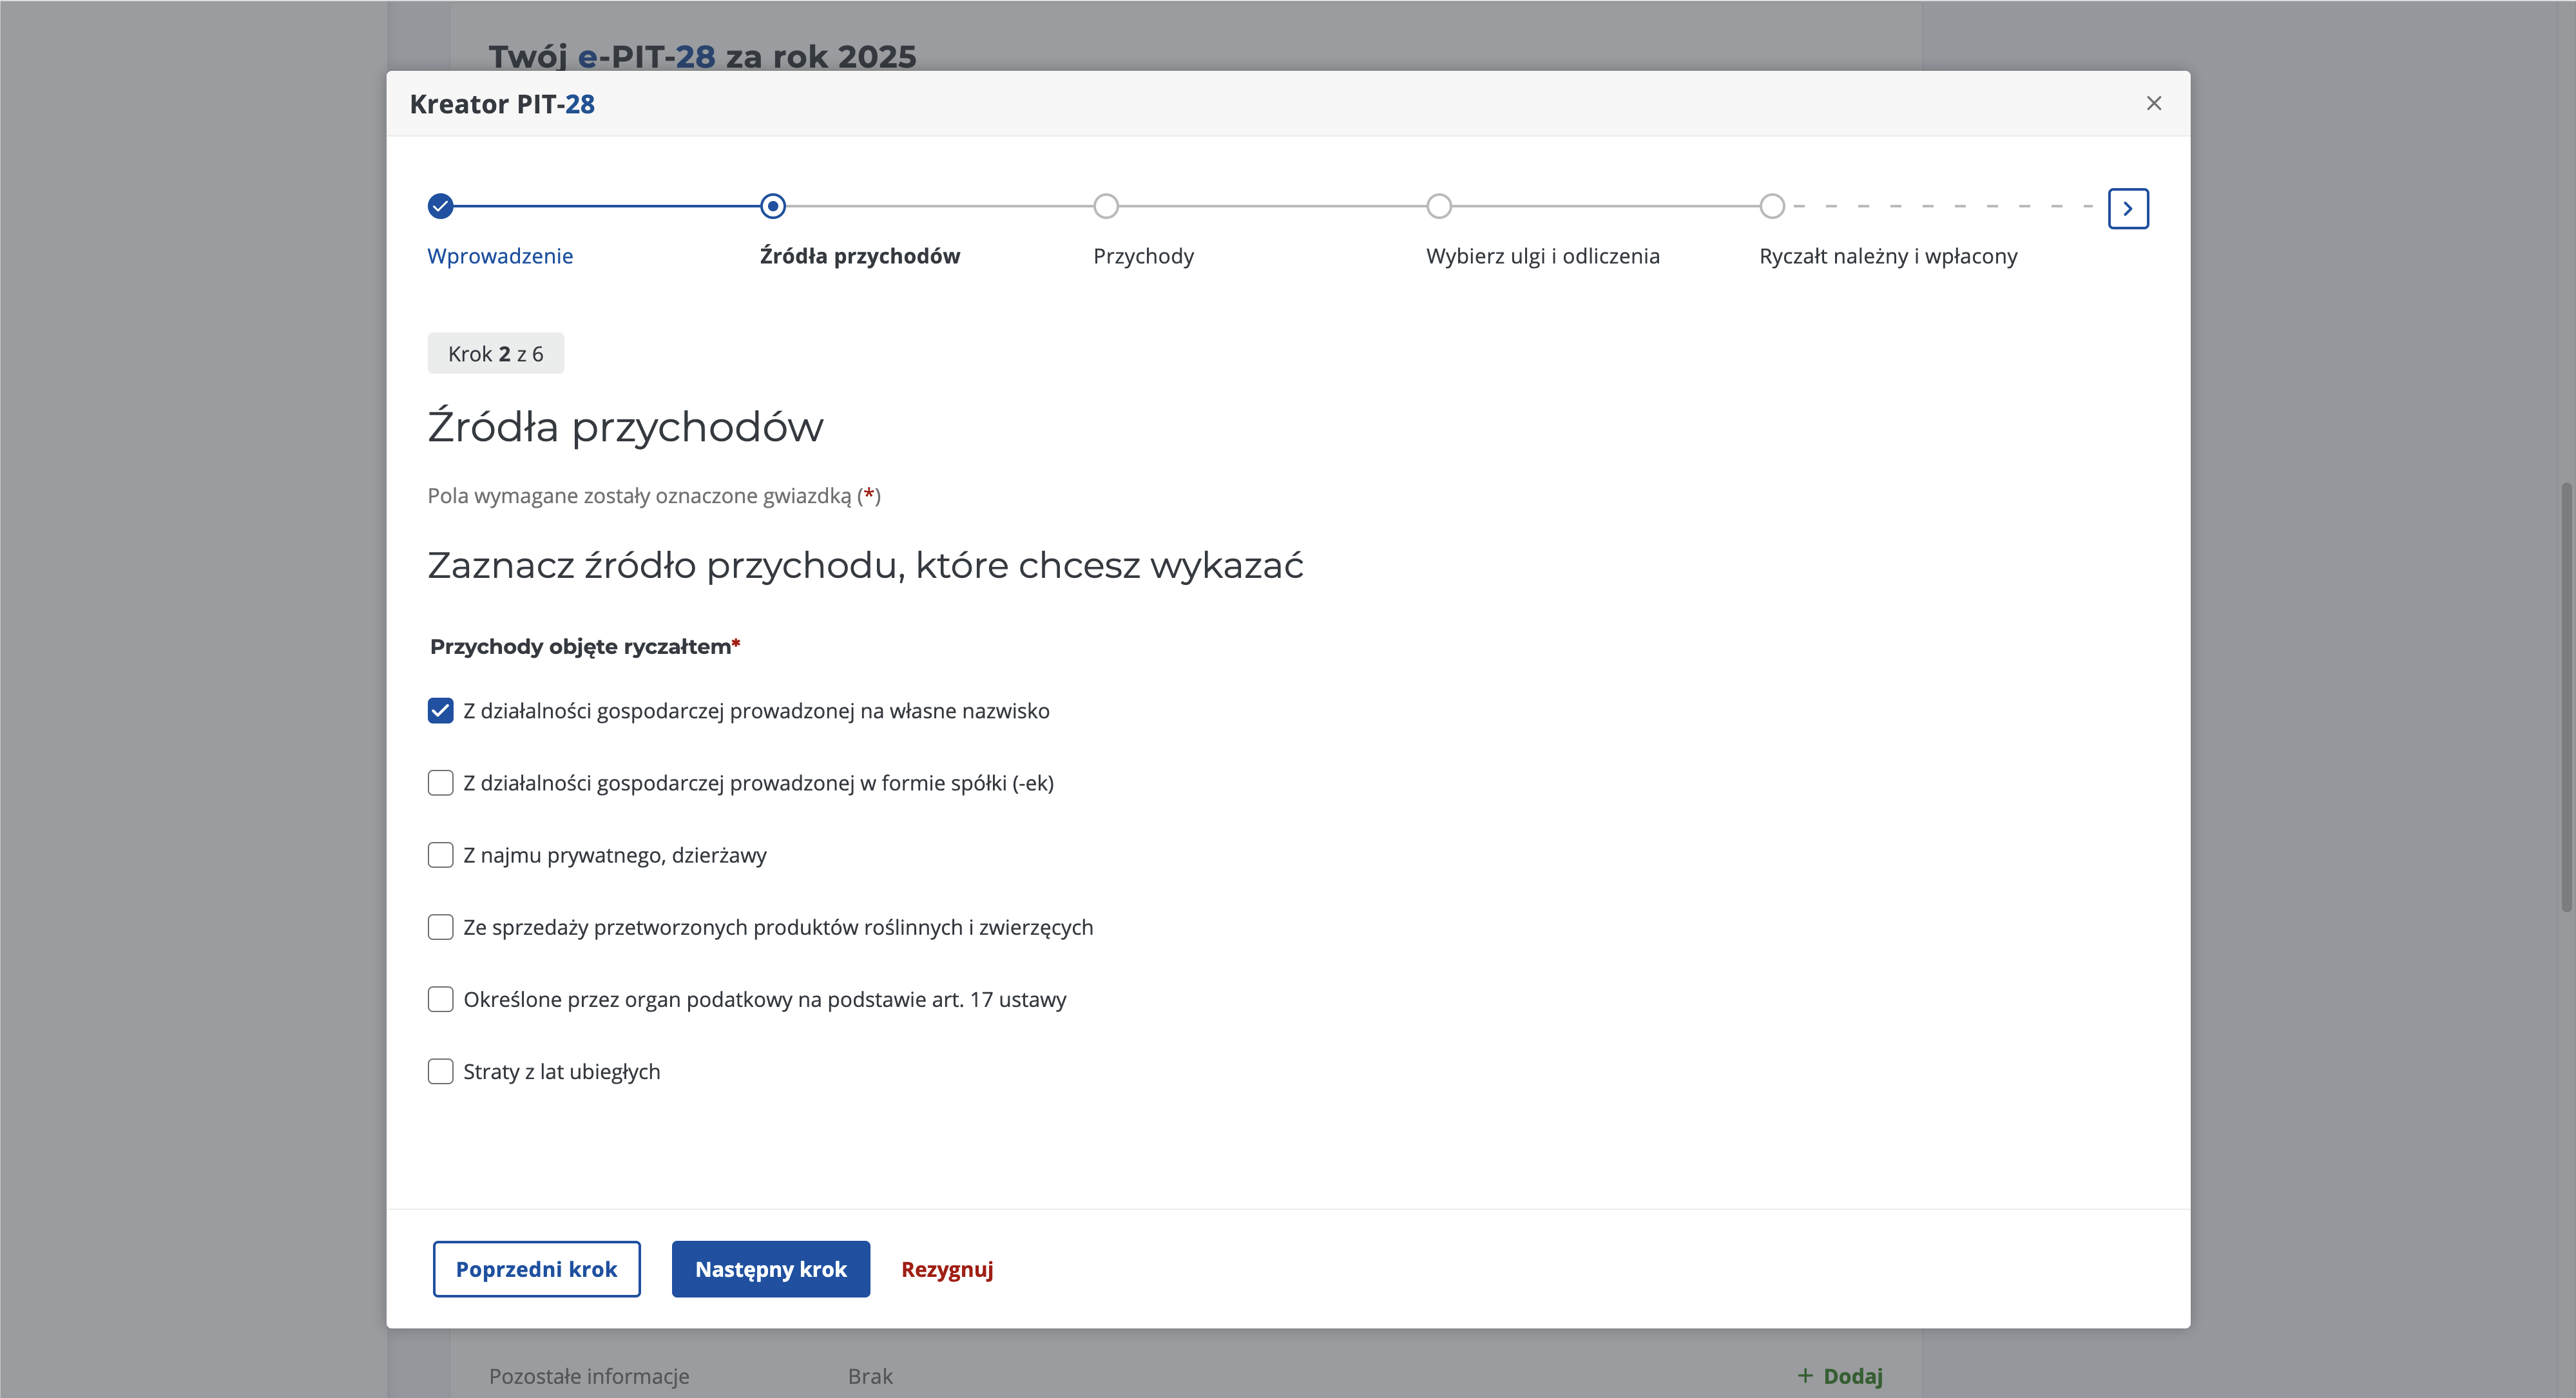Click the plus Dodaj link in background

click(1840, 1376)
